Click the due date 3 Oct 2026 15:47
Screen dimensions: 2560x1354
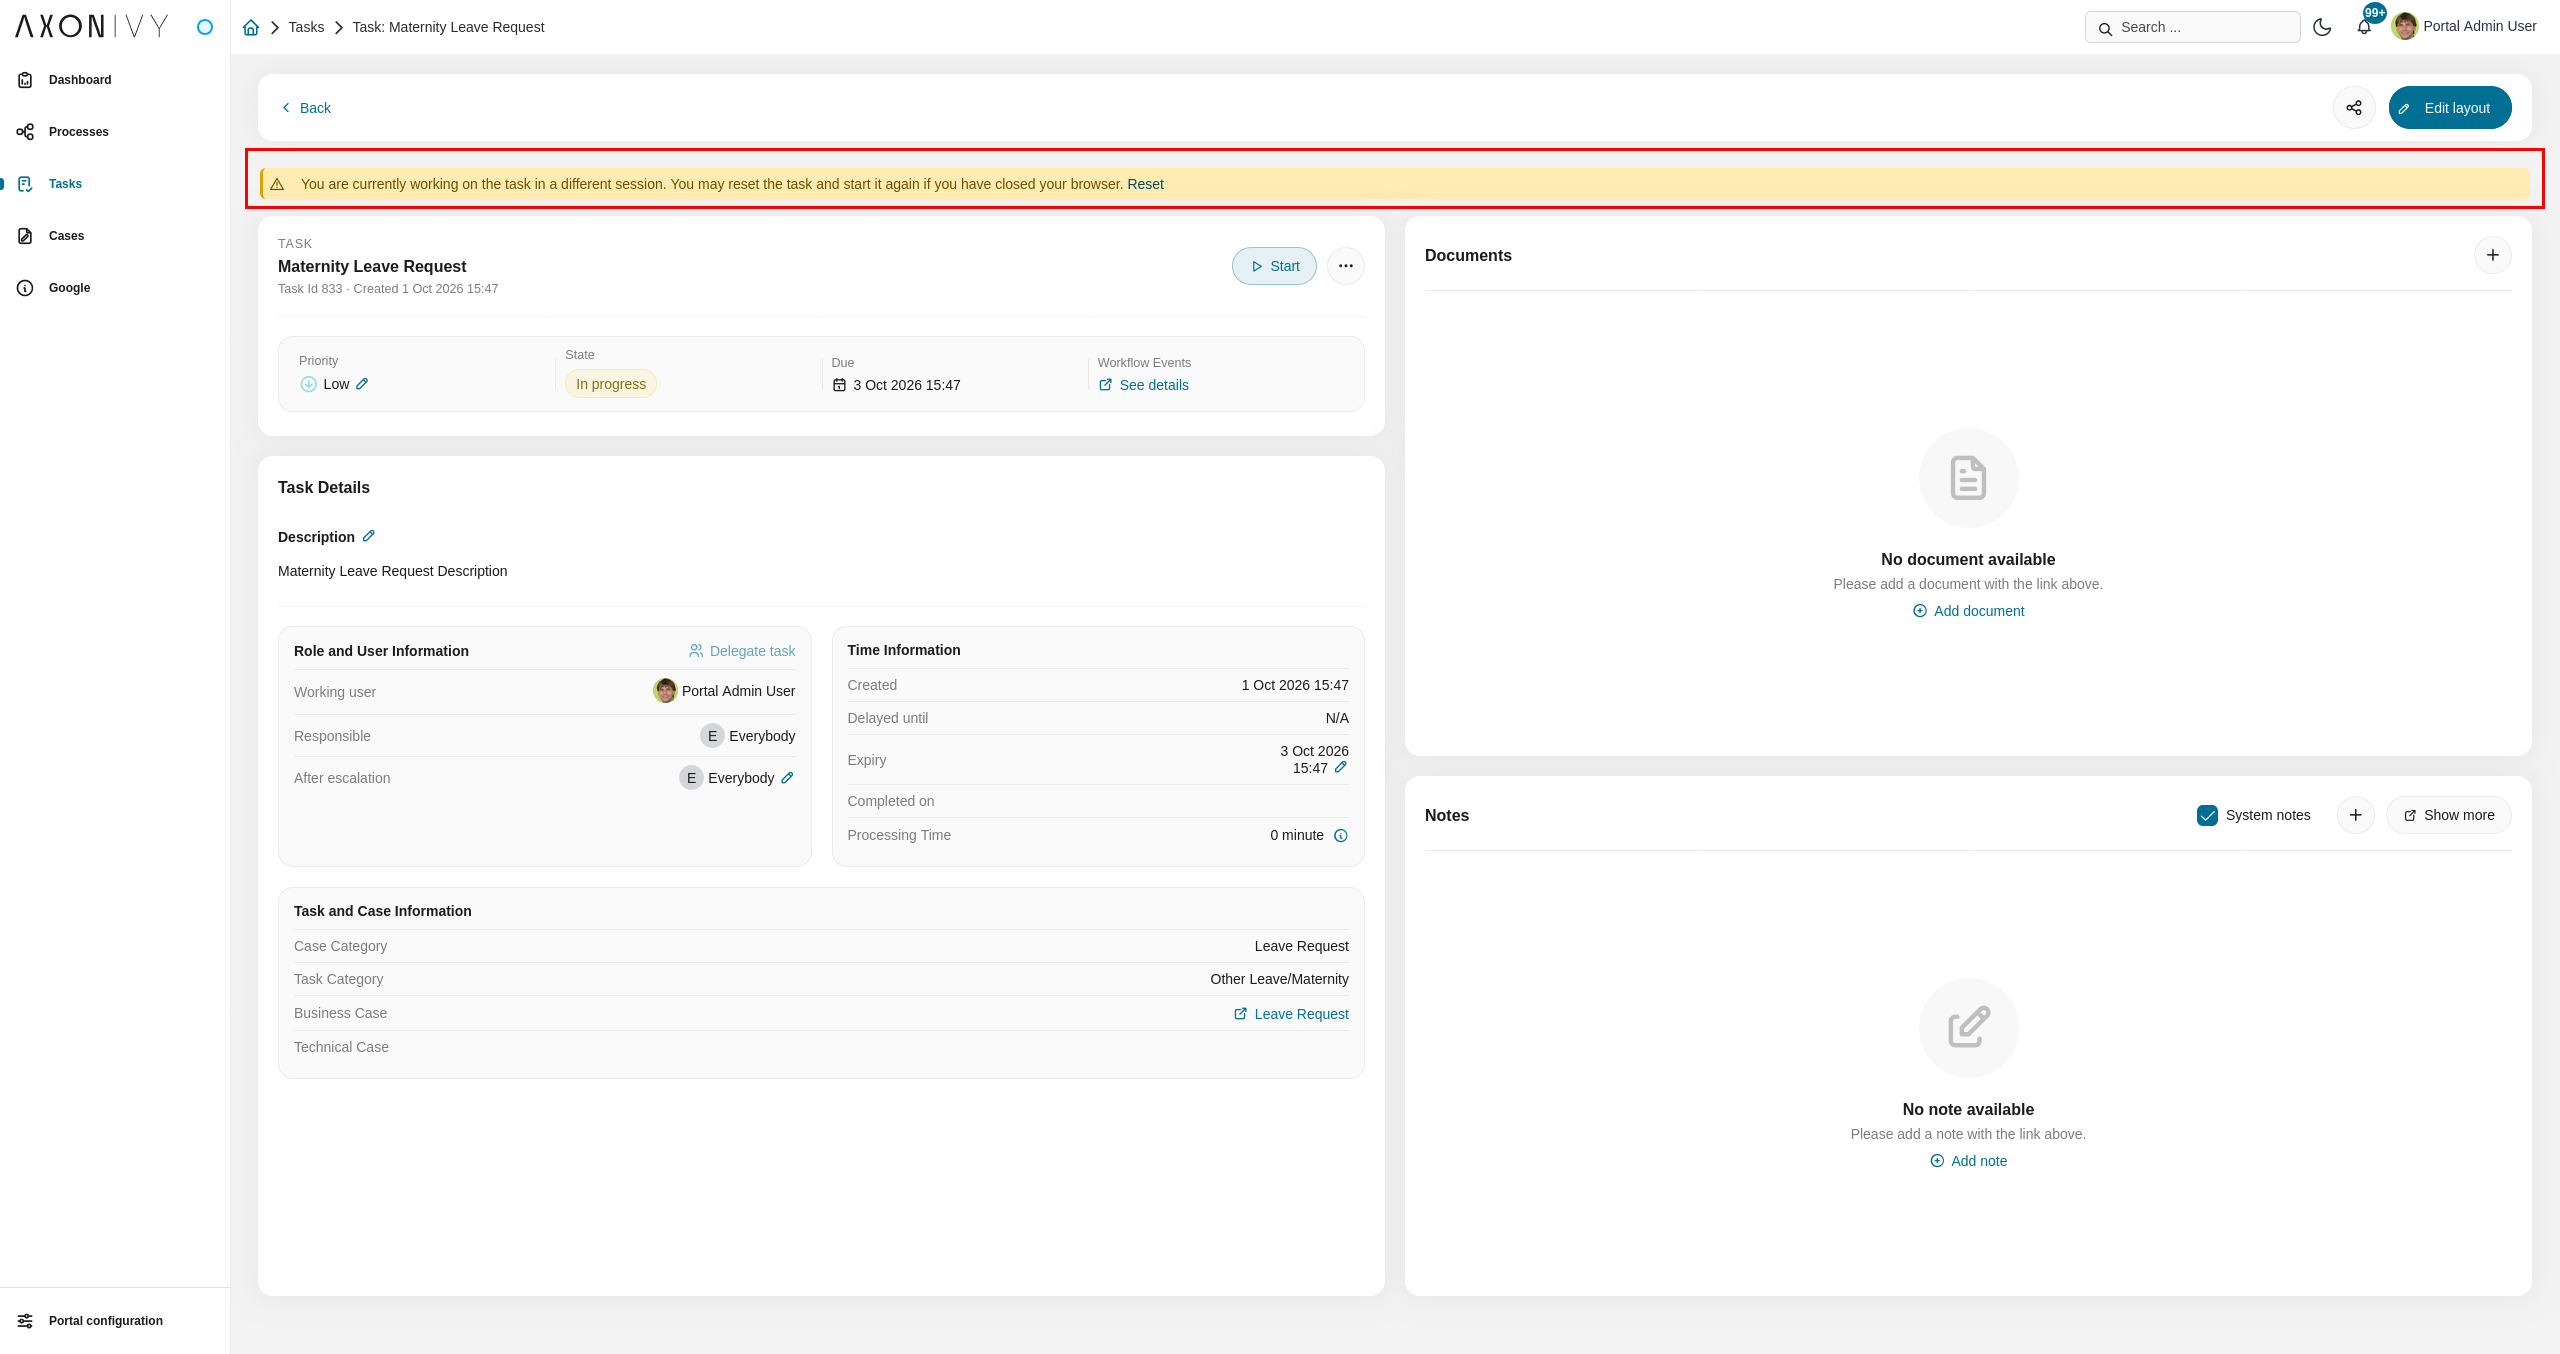click(x=906, y=385)
